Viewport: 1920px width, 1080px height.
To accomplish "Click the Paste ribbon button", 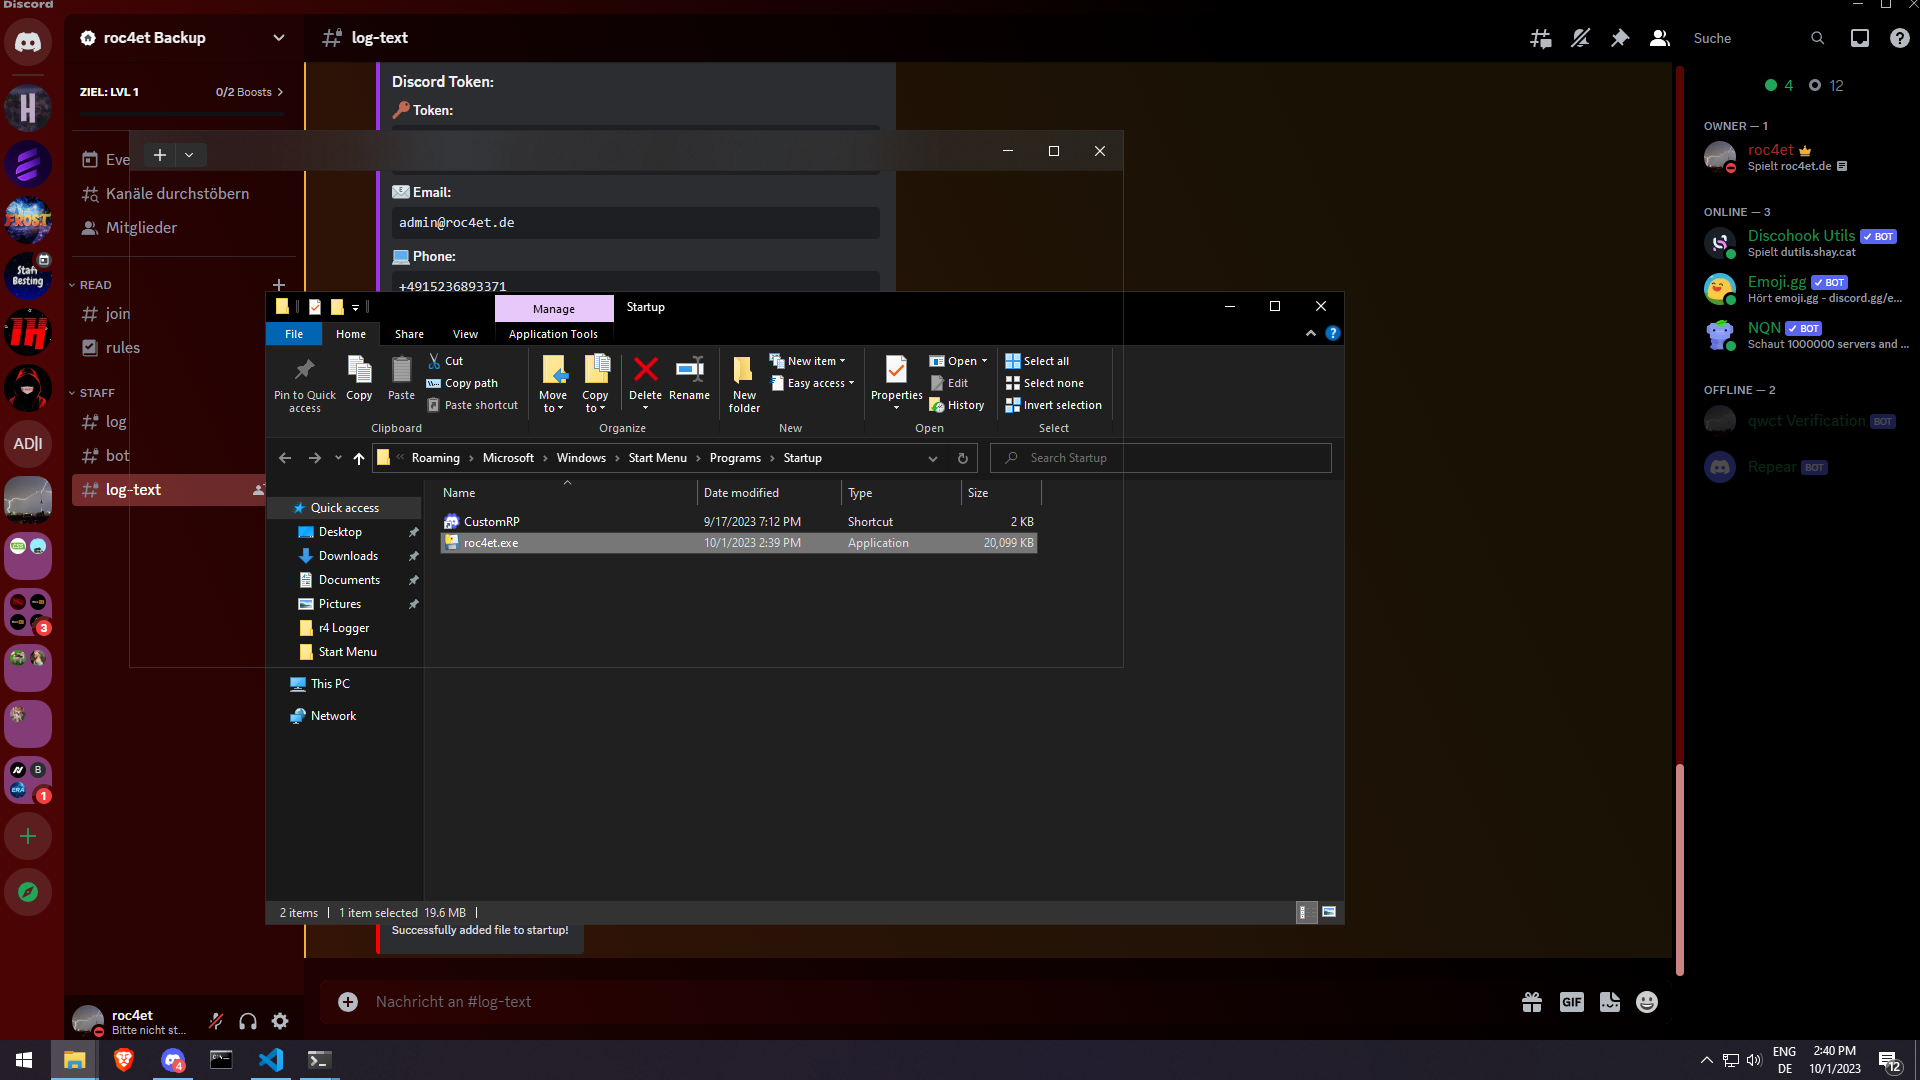I will click(401, 380).
